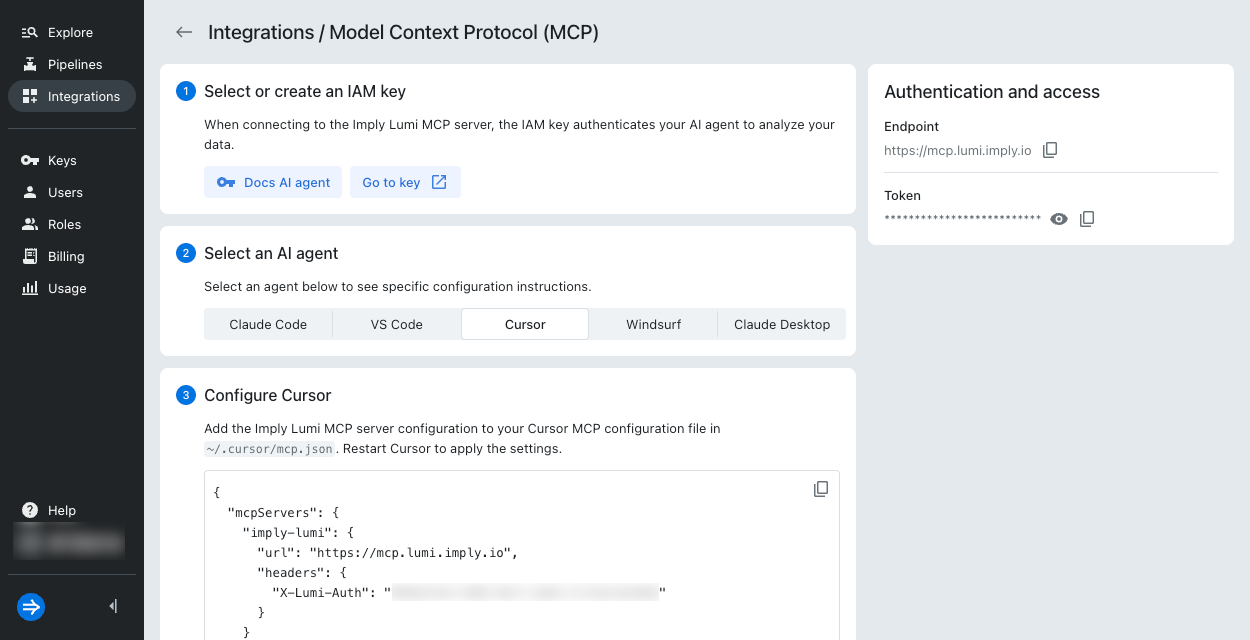Screen dimensions: 1250x640
Task: Click the Docs AI agent key button
Action: point(273,182)
